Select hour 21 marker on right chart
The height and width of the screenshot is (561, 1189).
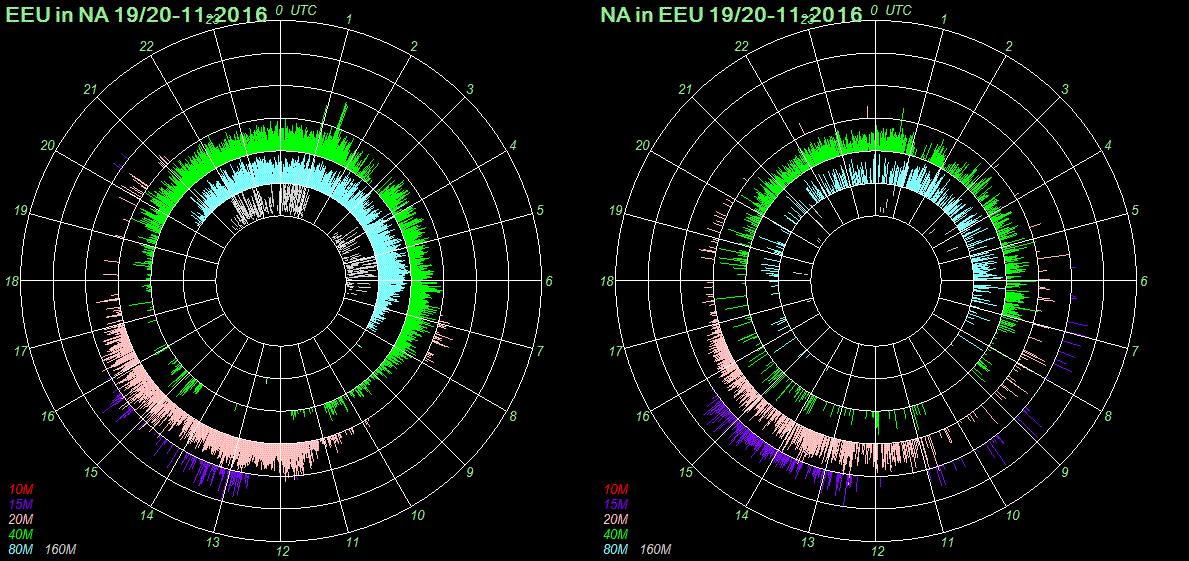click(x=685, y=90)
